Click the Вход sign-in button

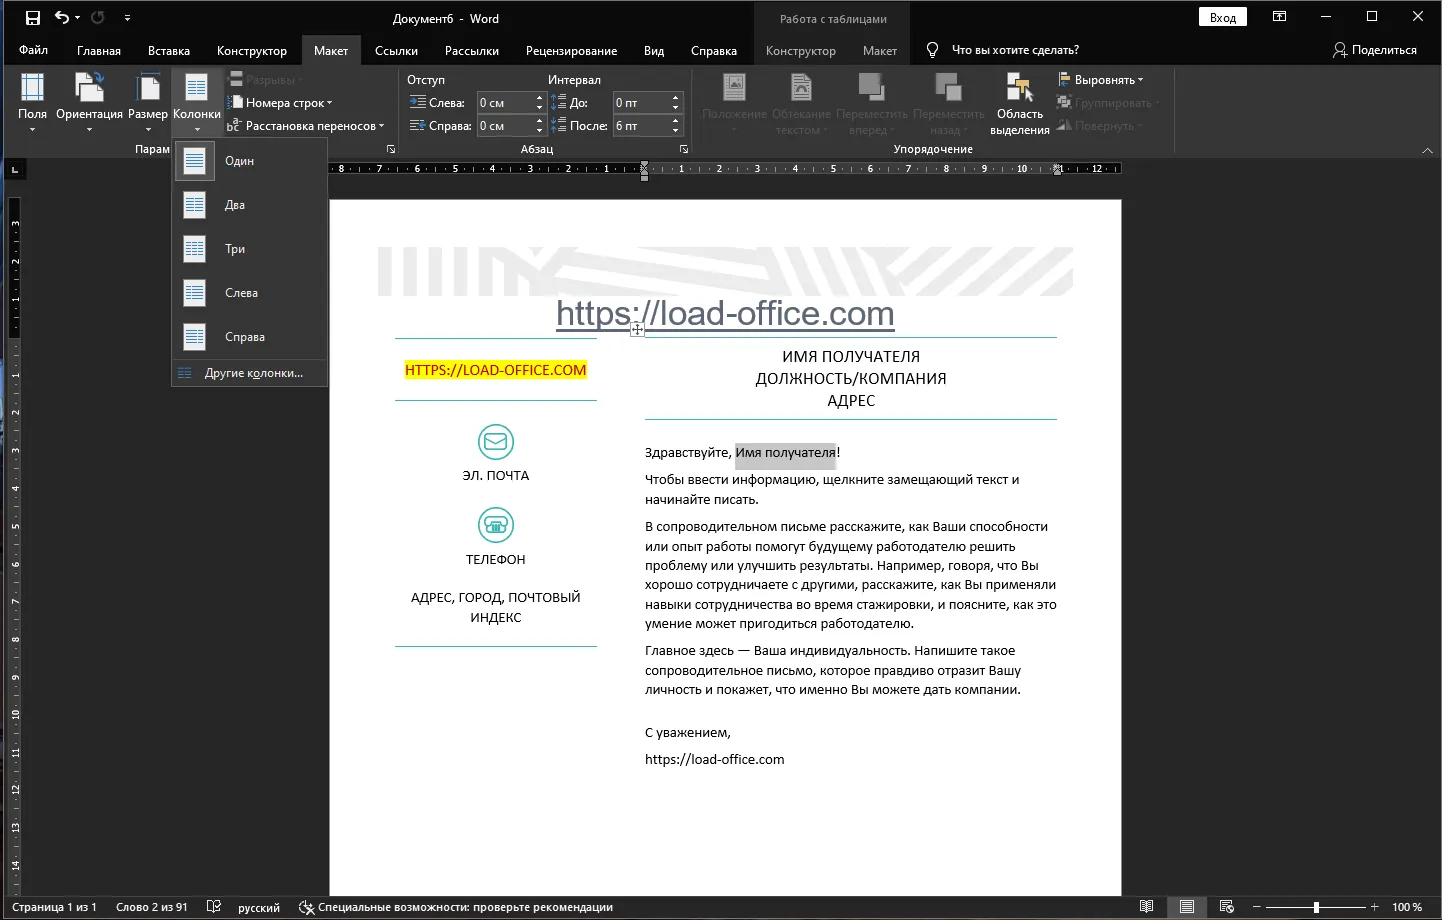1223,17
